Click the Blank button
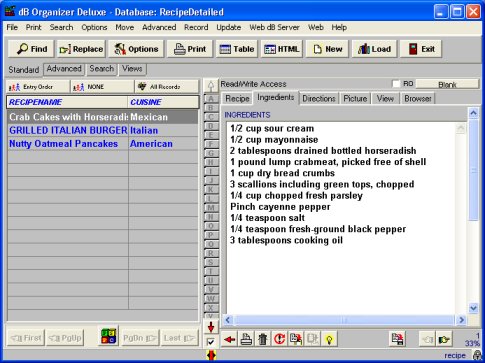The height and width of the screenshot is (363, 485). click(x=447, y=84)
